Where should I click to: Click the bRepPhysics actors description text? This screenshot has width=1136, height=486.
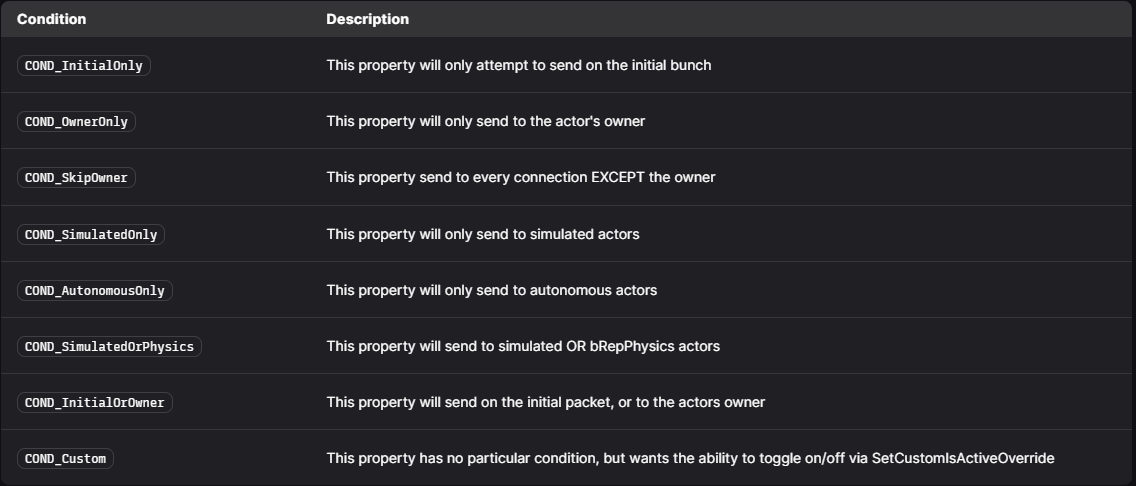523,346
